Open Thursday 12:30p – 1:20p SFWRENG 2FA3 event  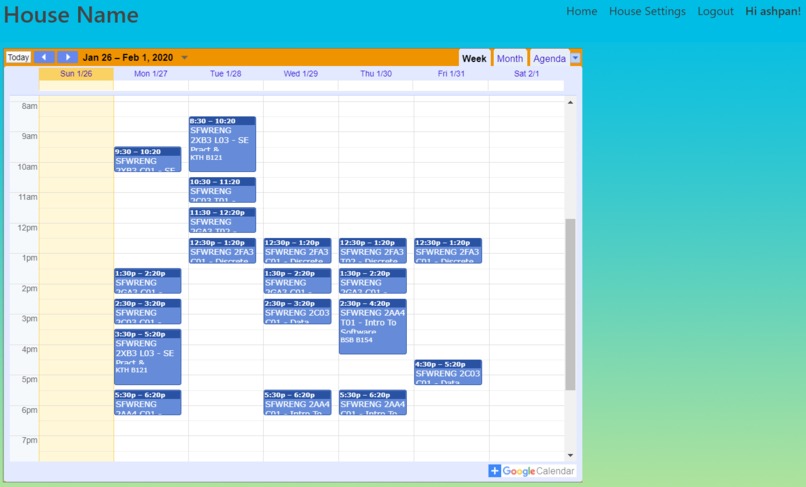click(373, 250)
